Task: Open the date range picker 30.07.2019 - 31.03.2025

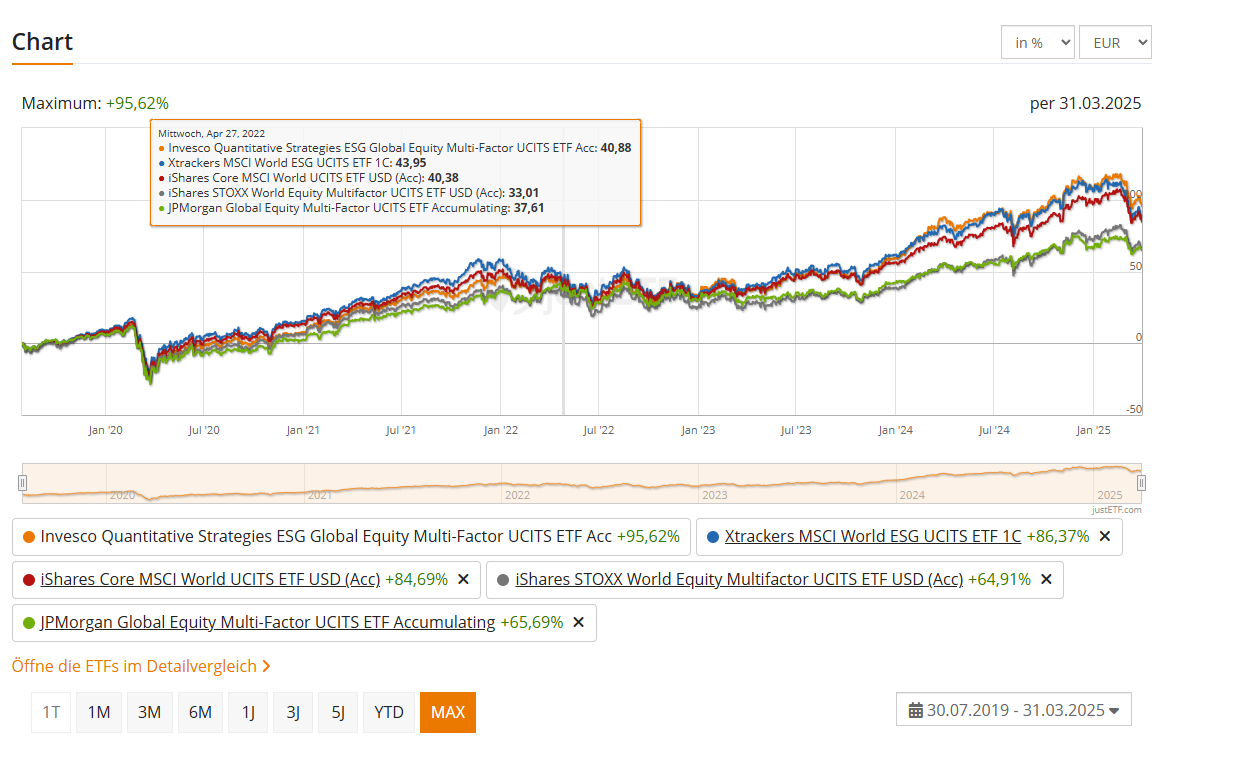Action: pos(1014,710)
